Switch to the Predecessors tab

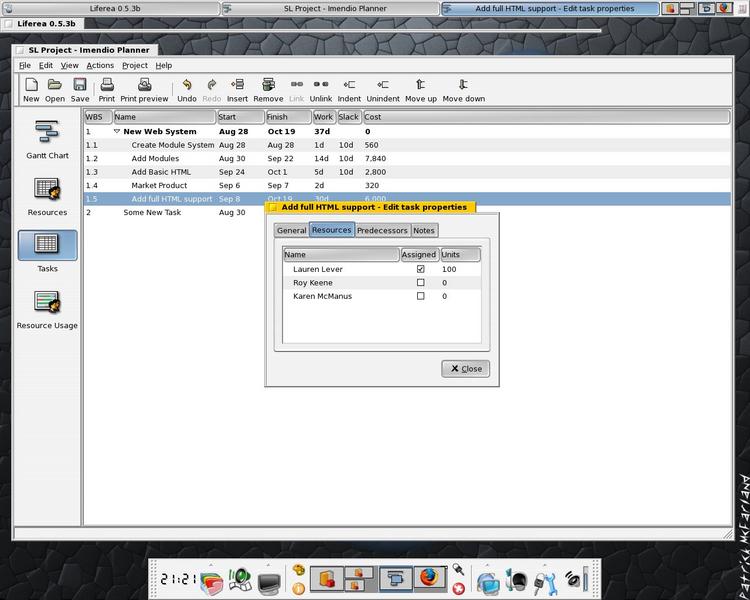[x=382, y=230]
